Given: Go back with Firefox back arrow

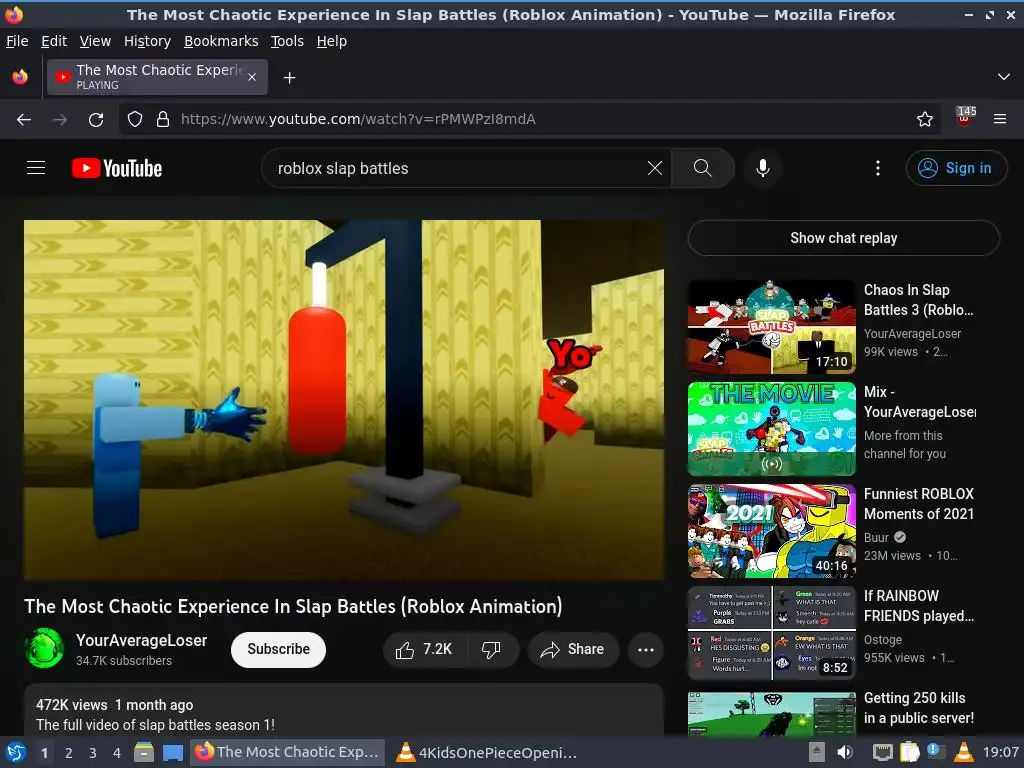Looking at the screenshot, I should coord(24,119).
